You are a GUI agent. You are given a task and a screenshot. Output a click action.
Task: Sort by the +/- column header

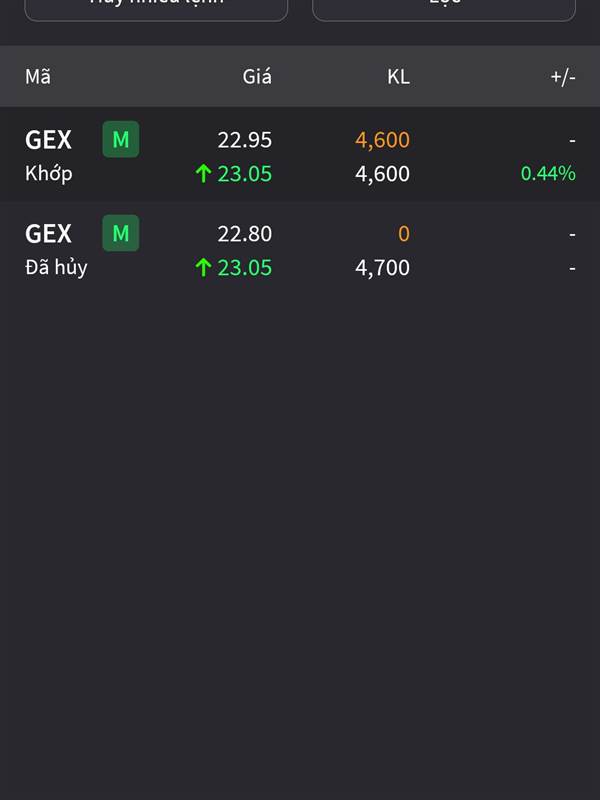[563, 77]
